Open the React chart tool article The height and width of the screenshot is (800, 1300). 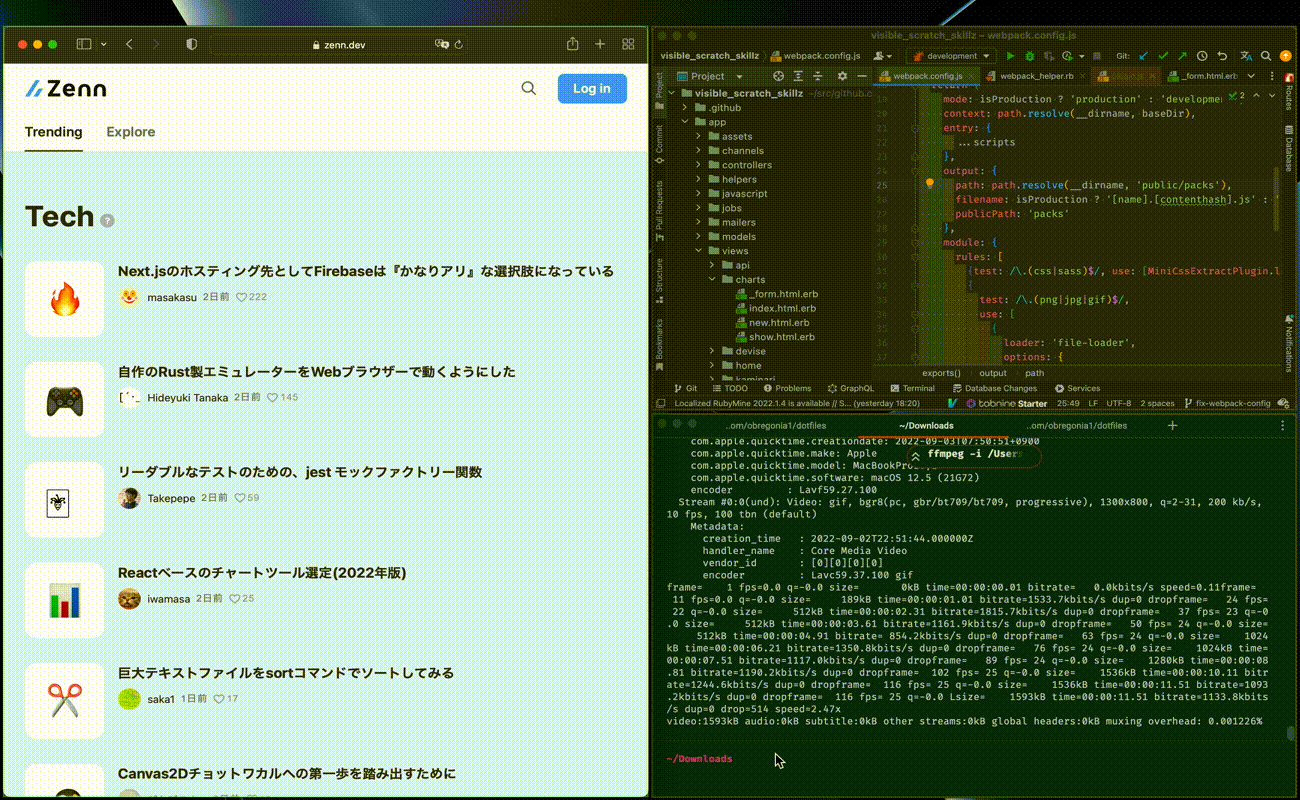tap(262, 573)
